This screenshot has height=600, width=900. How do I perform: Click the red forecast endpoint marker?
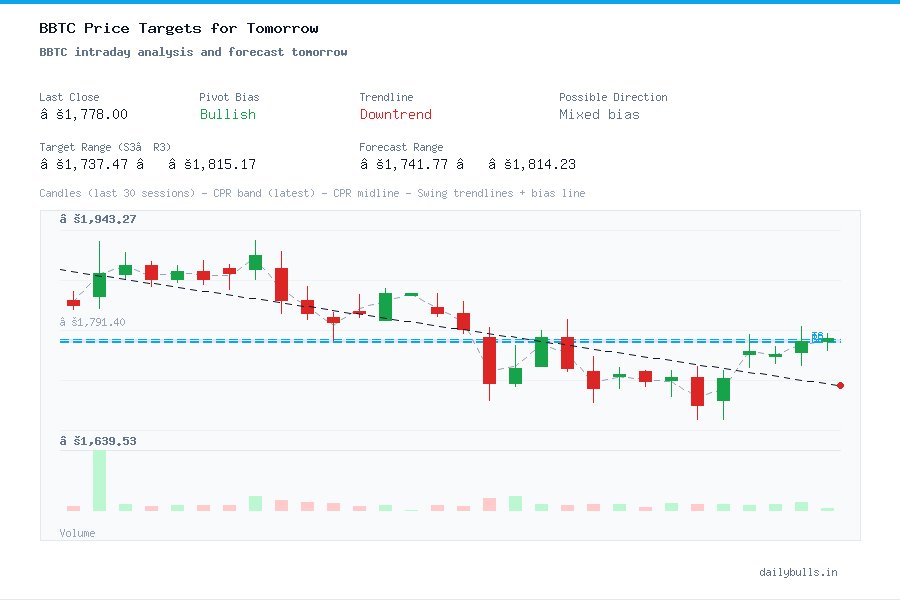840,385
